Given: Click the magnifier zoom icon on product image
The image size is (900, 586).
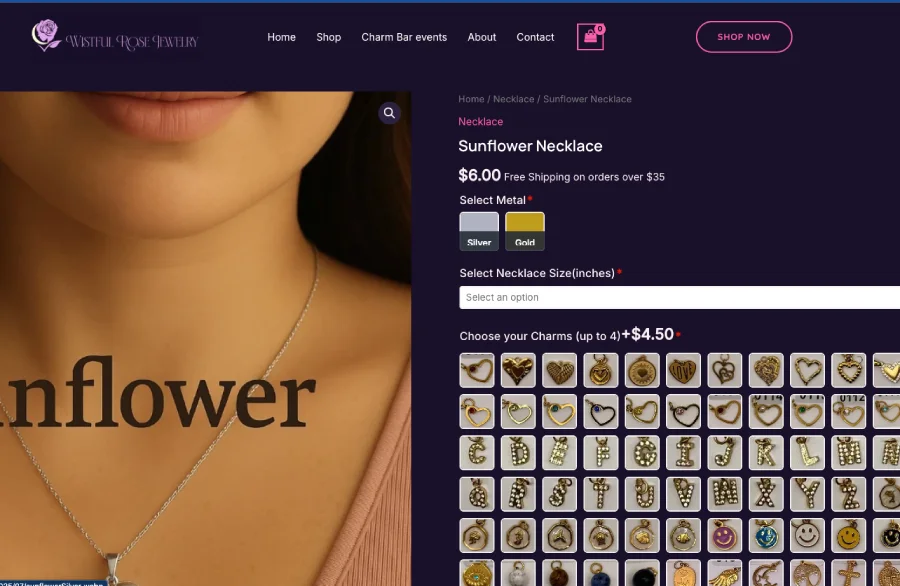Looking at the screenshot, I should (389, 113).
